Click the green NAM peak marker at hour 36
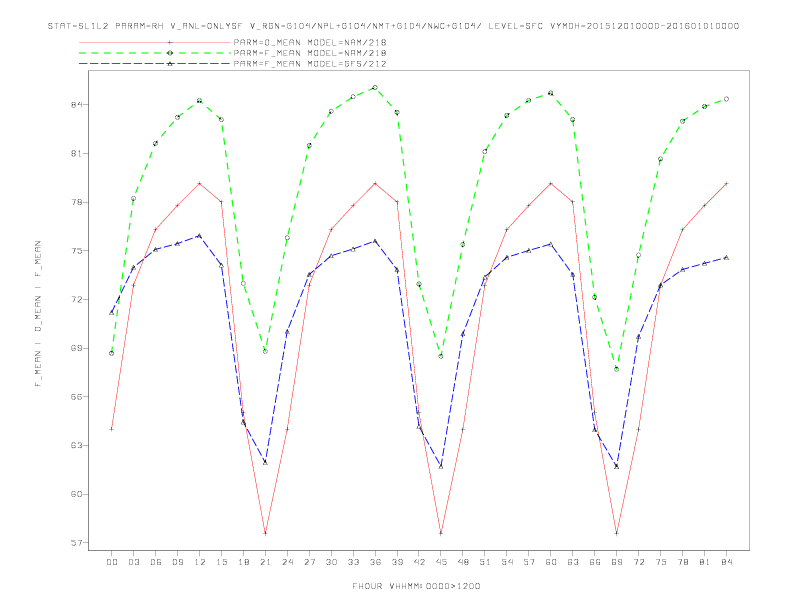Viewport: 792px width, 612px height. (375, 87)
